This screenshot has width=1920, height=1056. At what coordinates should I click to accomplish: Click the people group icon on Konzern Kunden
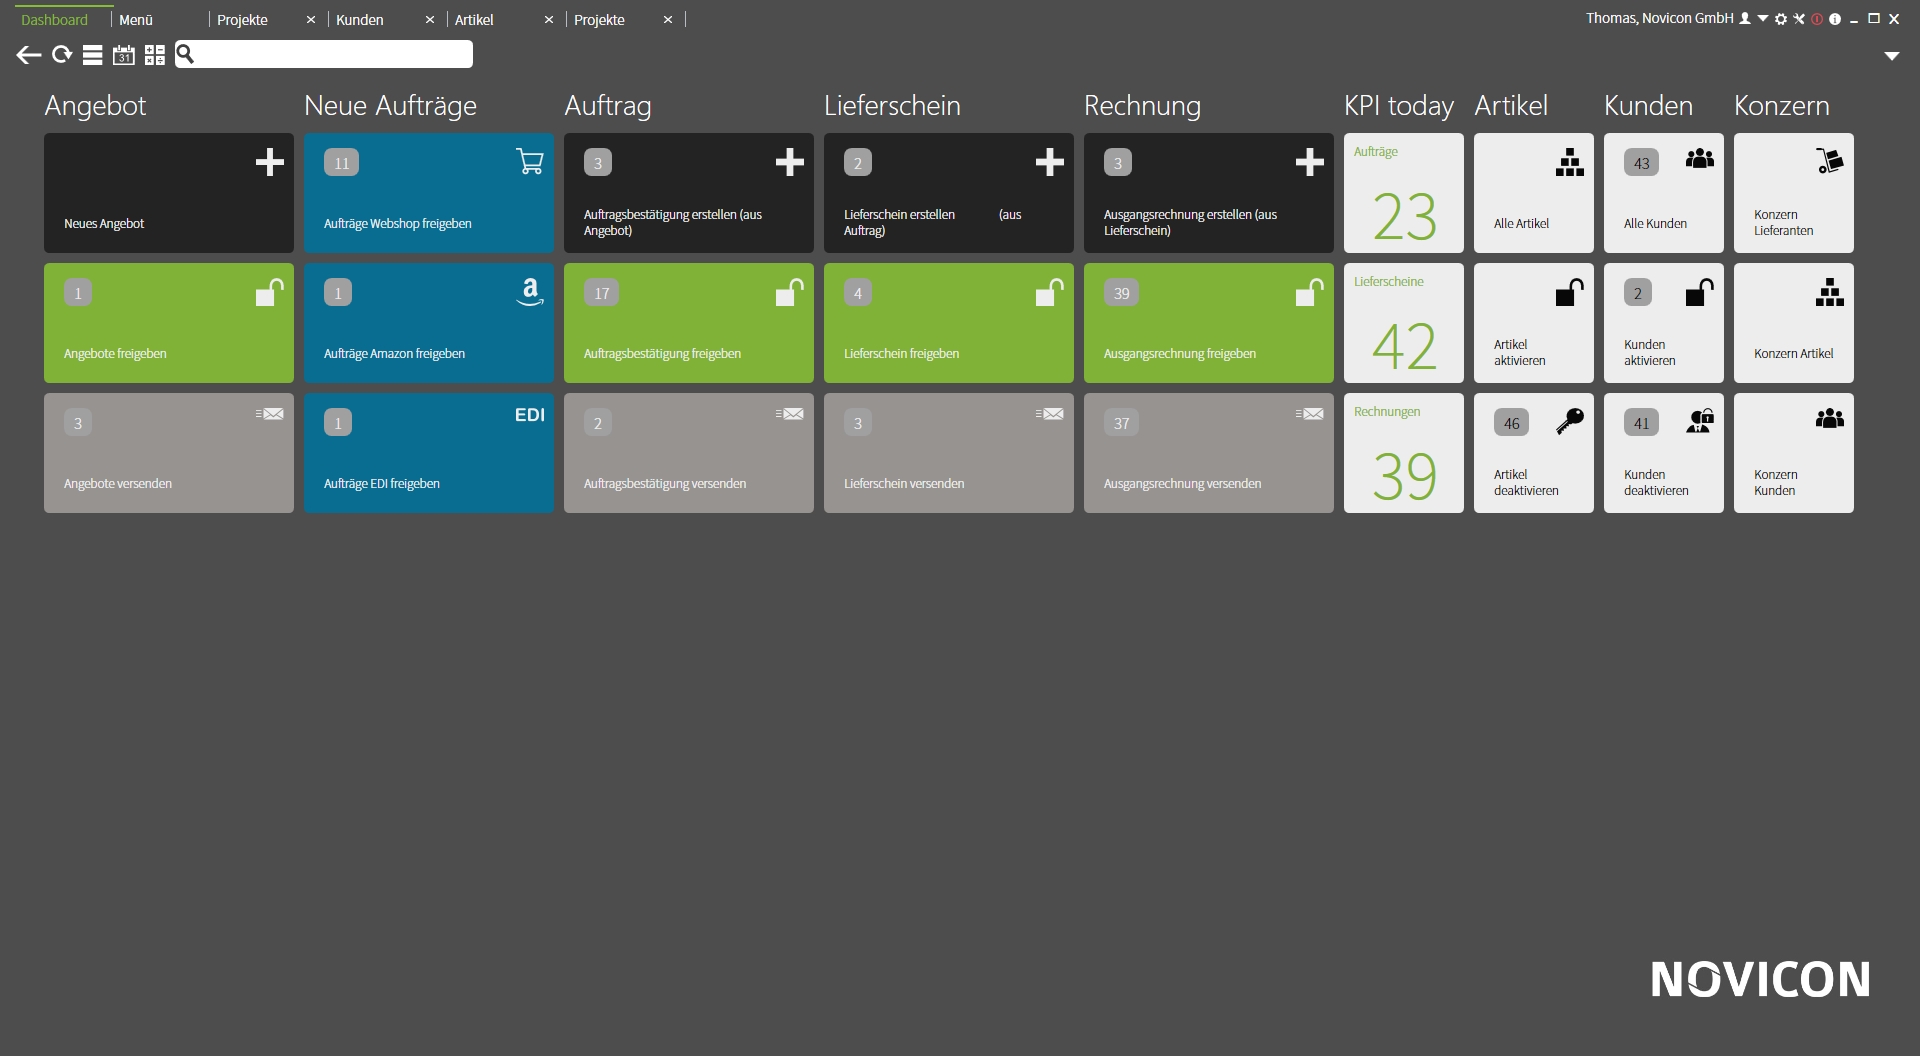[1830, 418]
